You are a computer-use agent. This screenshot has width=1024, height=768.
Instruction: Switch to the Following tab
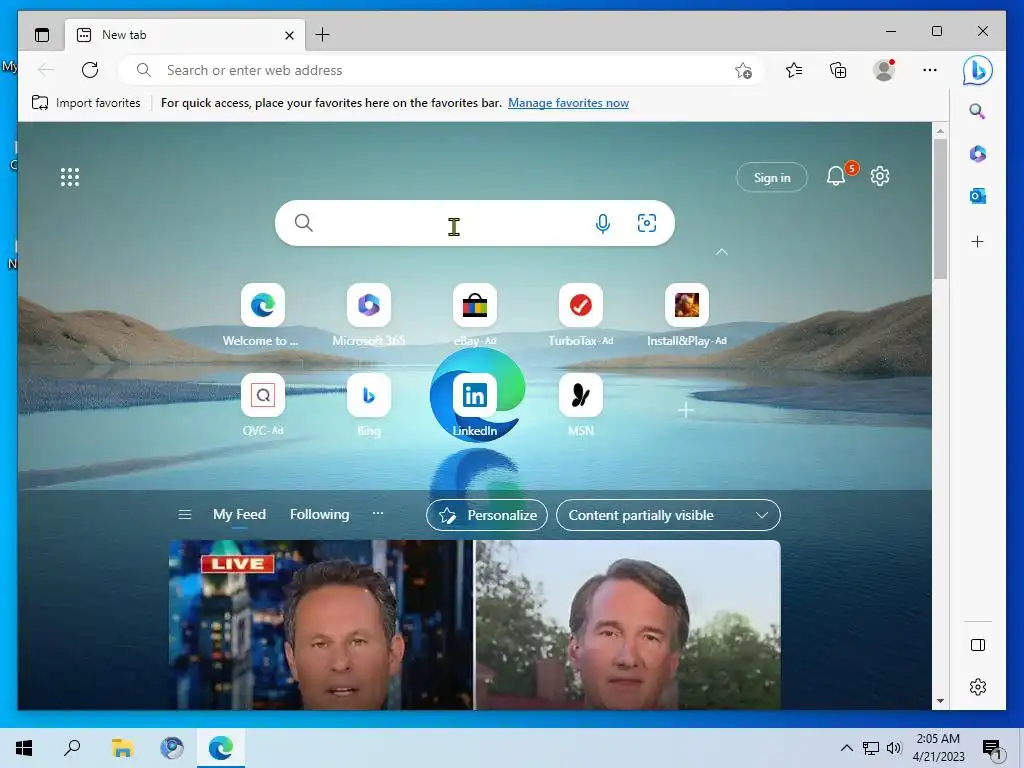319,515
